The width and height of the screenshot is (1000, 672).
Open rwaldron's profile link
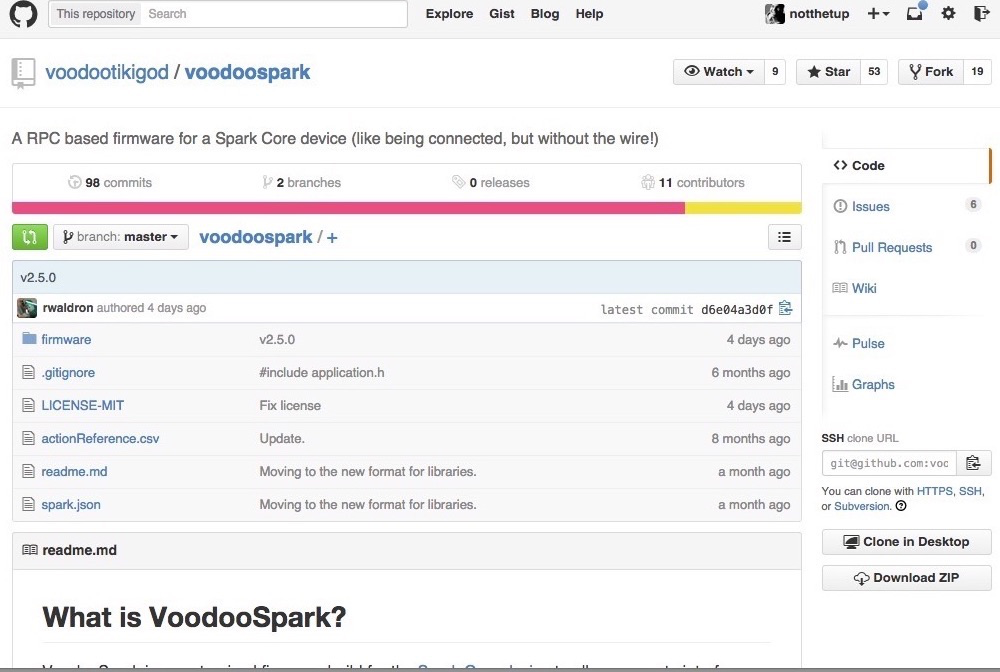[68, 308]
